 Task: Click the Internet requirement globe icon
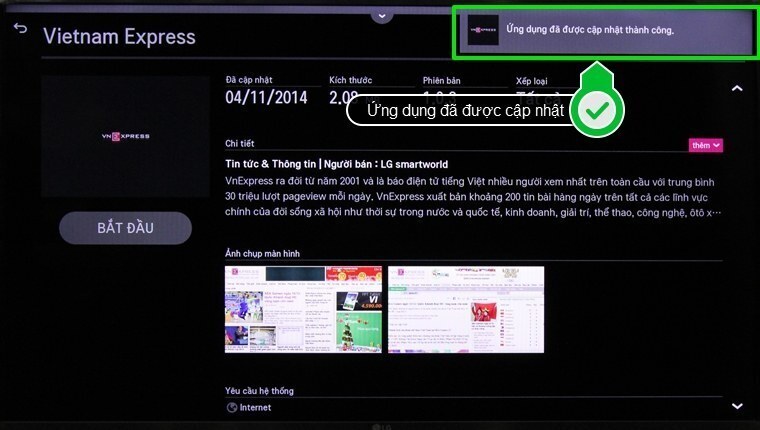click(x=231, y=408)
